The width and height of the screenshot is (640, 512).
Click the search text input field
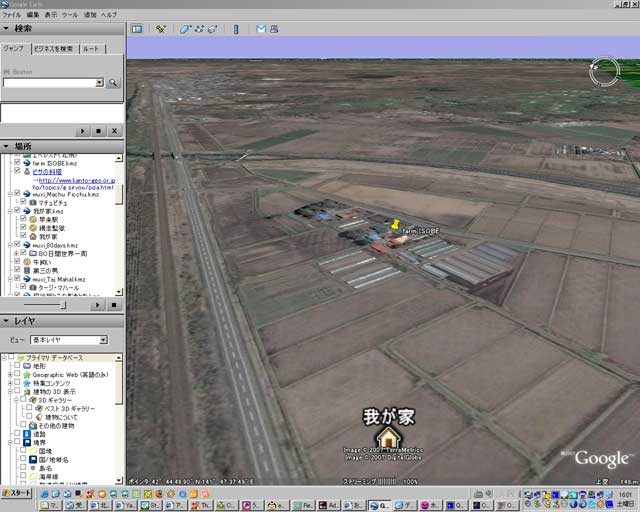[x=49, y=82]
